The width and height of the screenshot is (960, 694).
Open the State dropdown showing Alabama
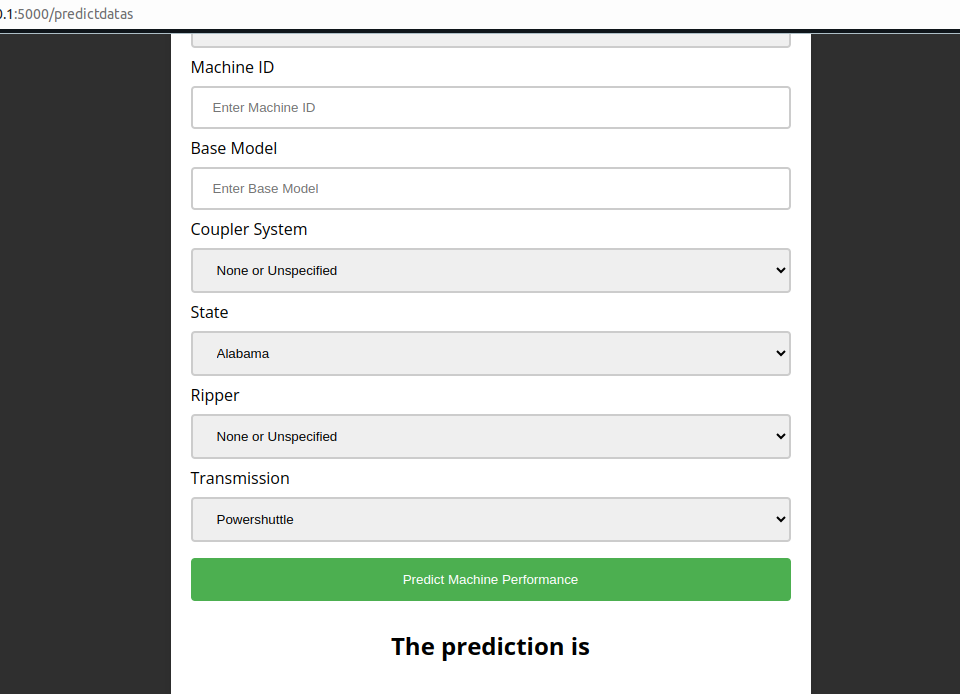point(490,354)
